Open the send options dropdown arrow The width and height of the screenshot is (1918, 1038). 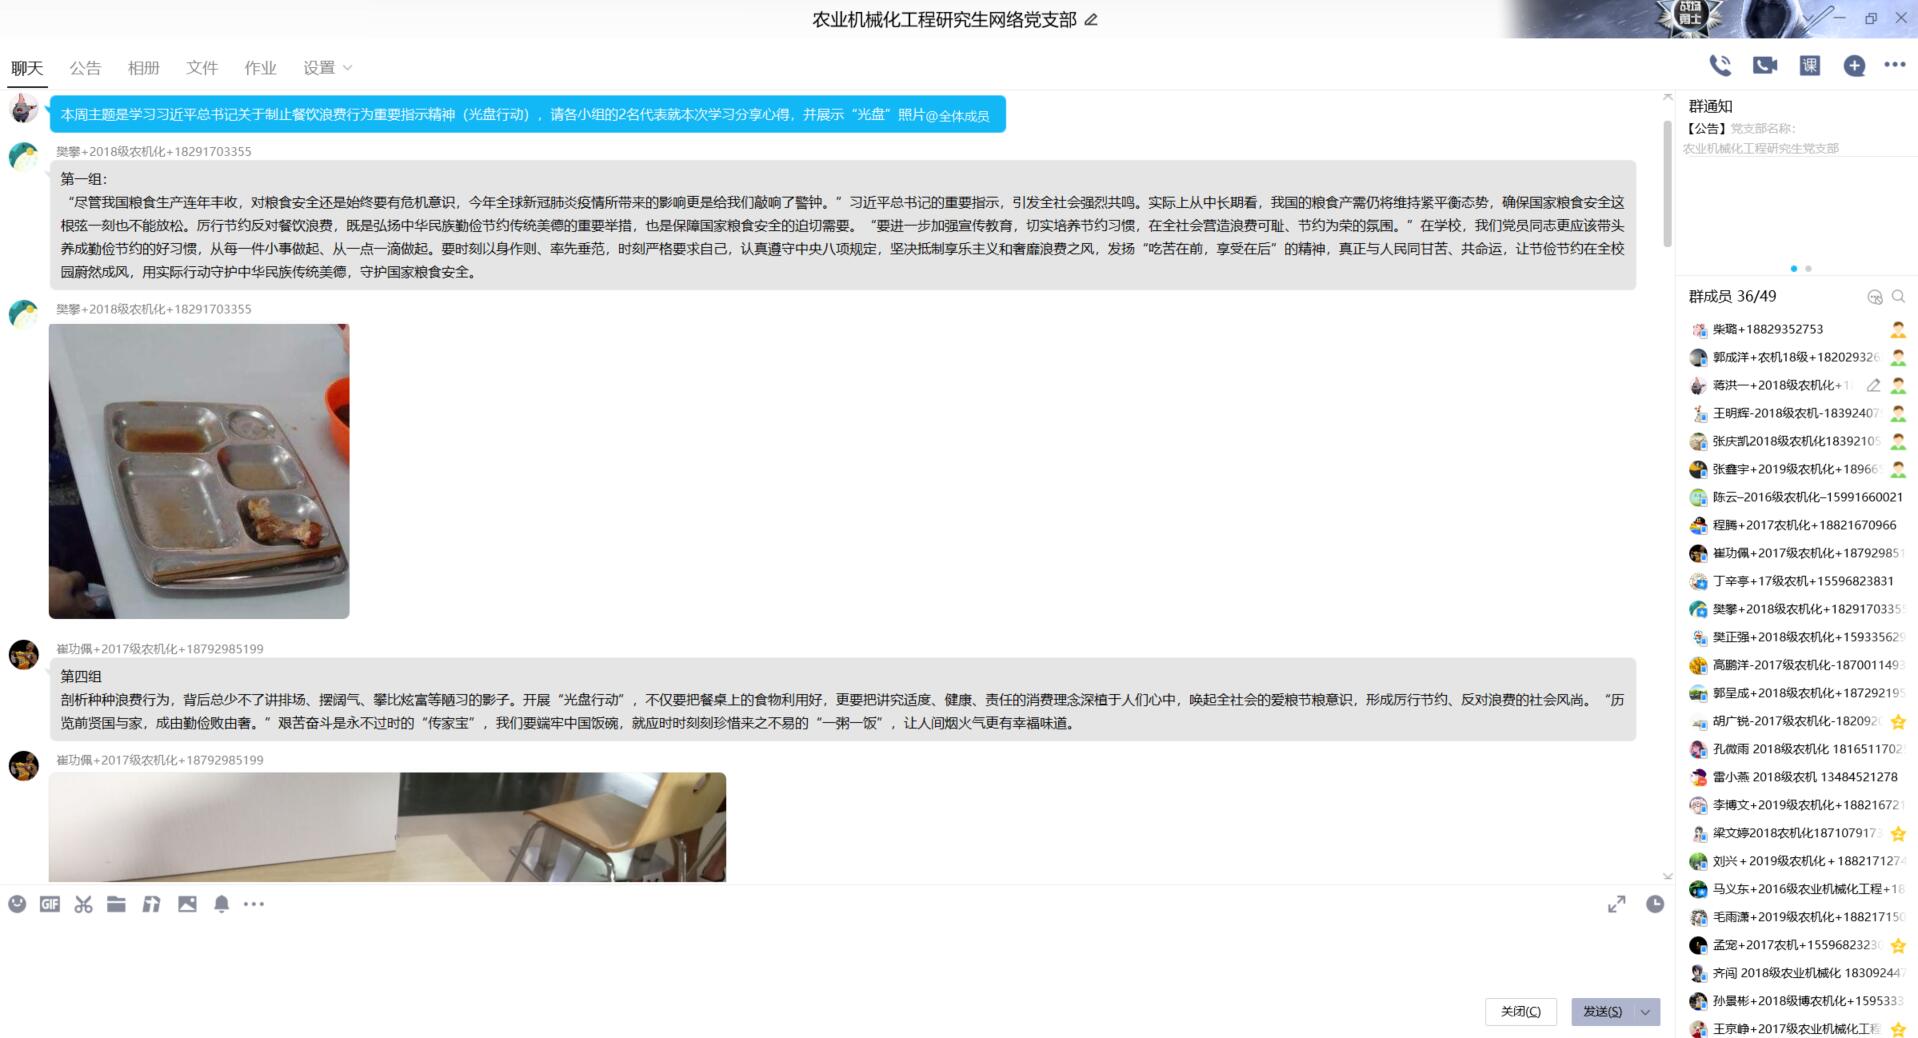click(x=1646, y=1012)
